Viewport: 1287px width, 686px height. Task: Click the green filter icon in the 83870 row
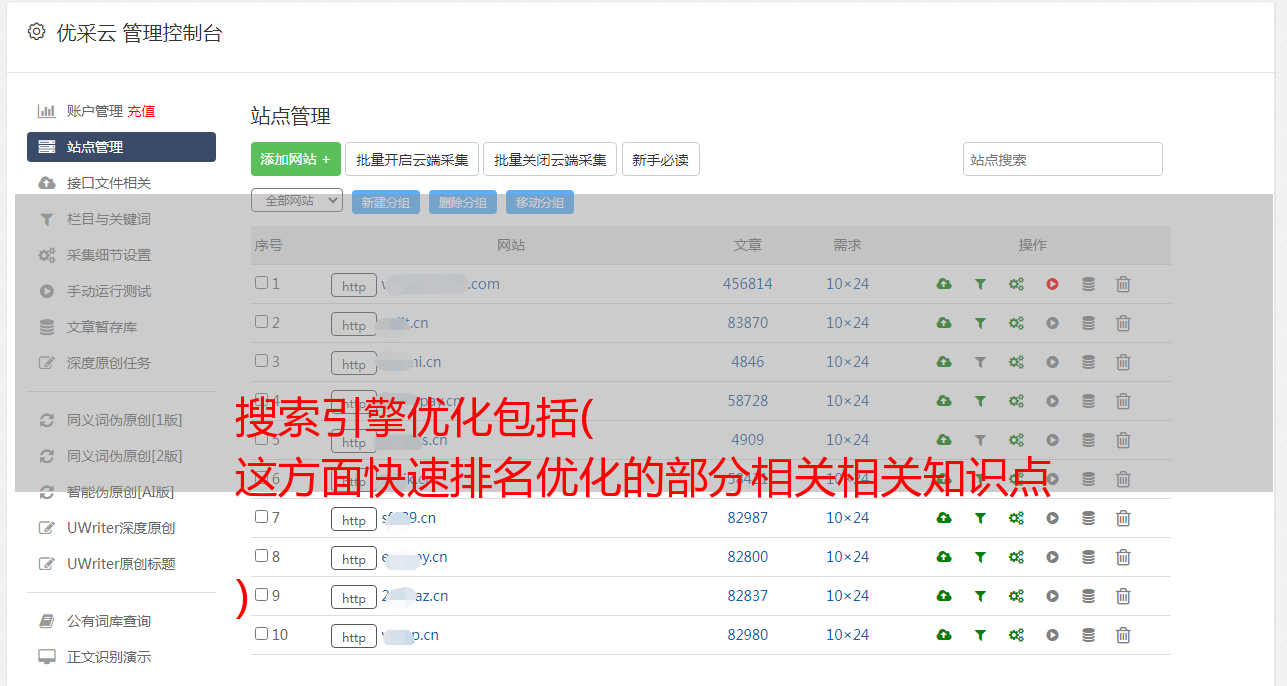tap(980, 323)
